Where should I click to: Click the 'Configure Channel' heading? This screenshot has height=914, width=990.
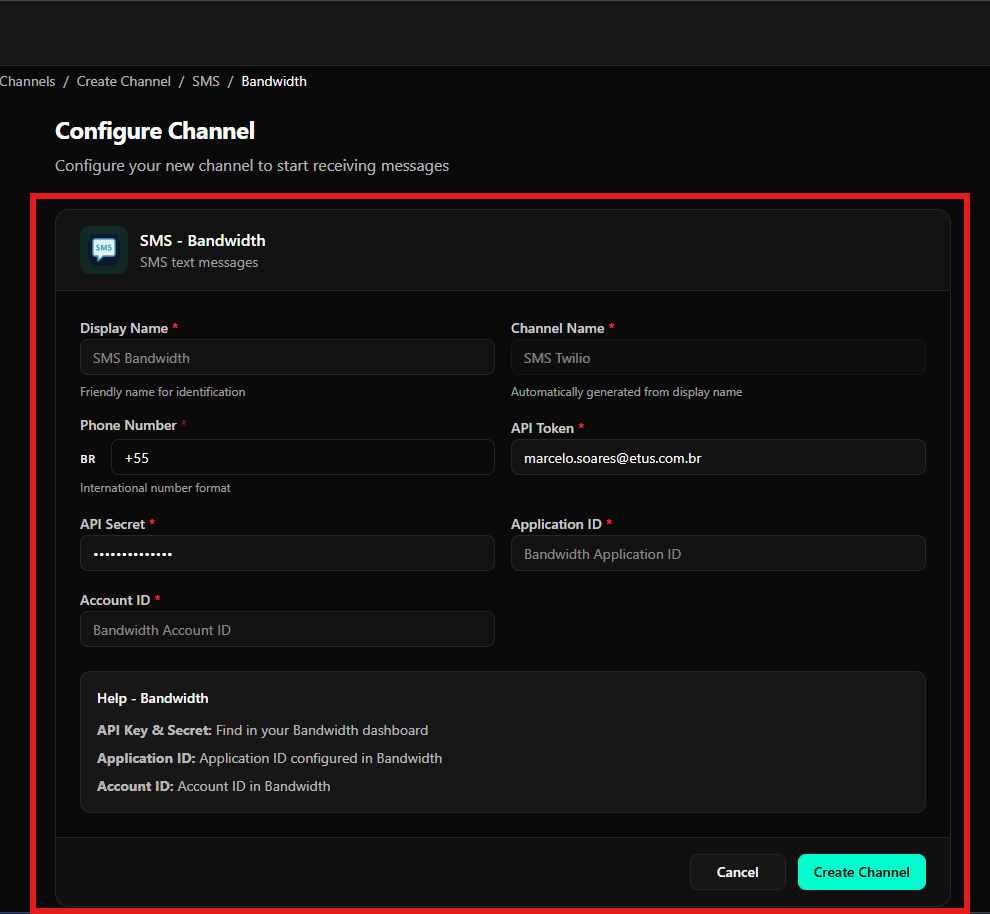point(155,131)
